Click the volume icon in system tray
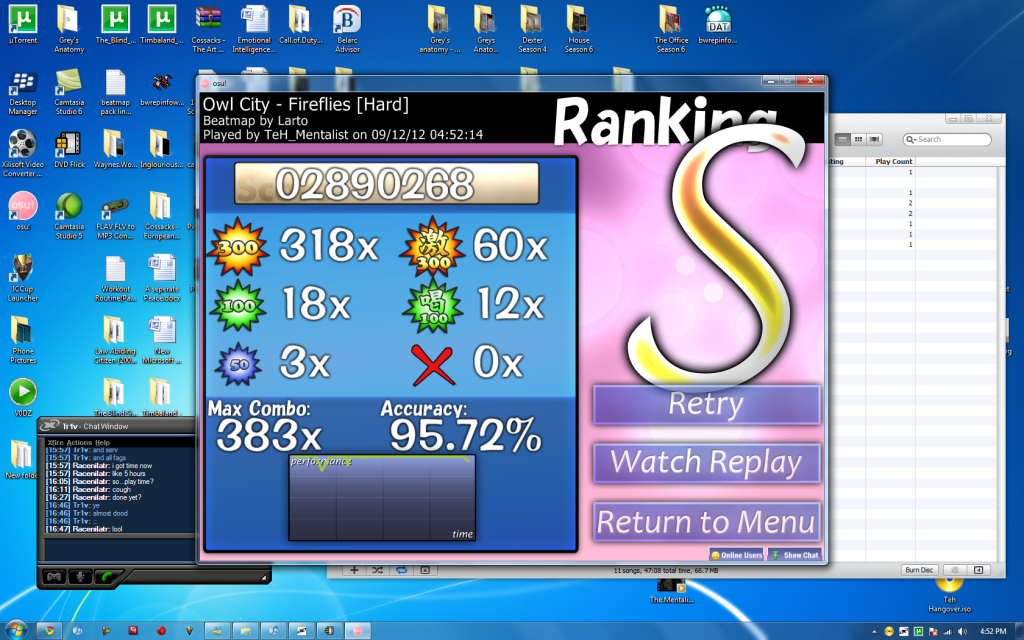1024x640 pixels. coord(962,632)
